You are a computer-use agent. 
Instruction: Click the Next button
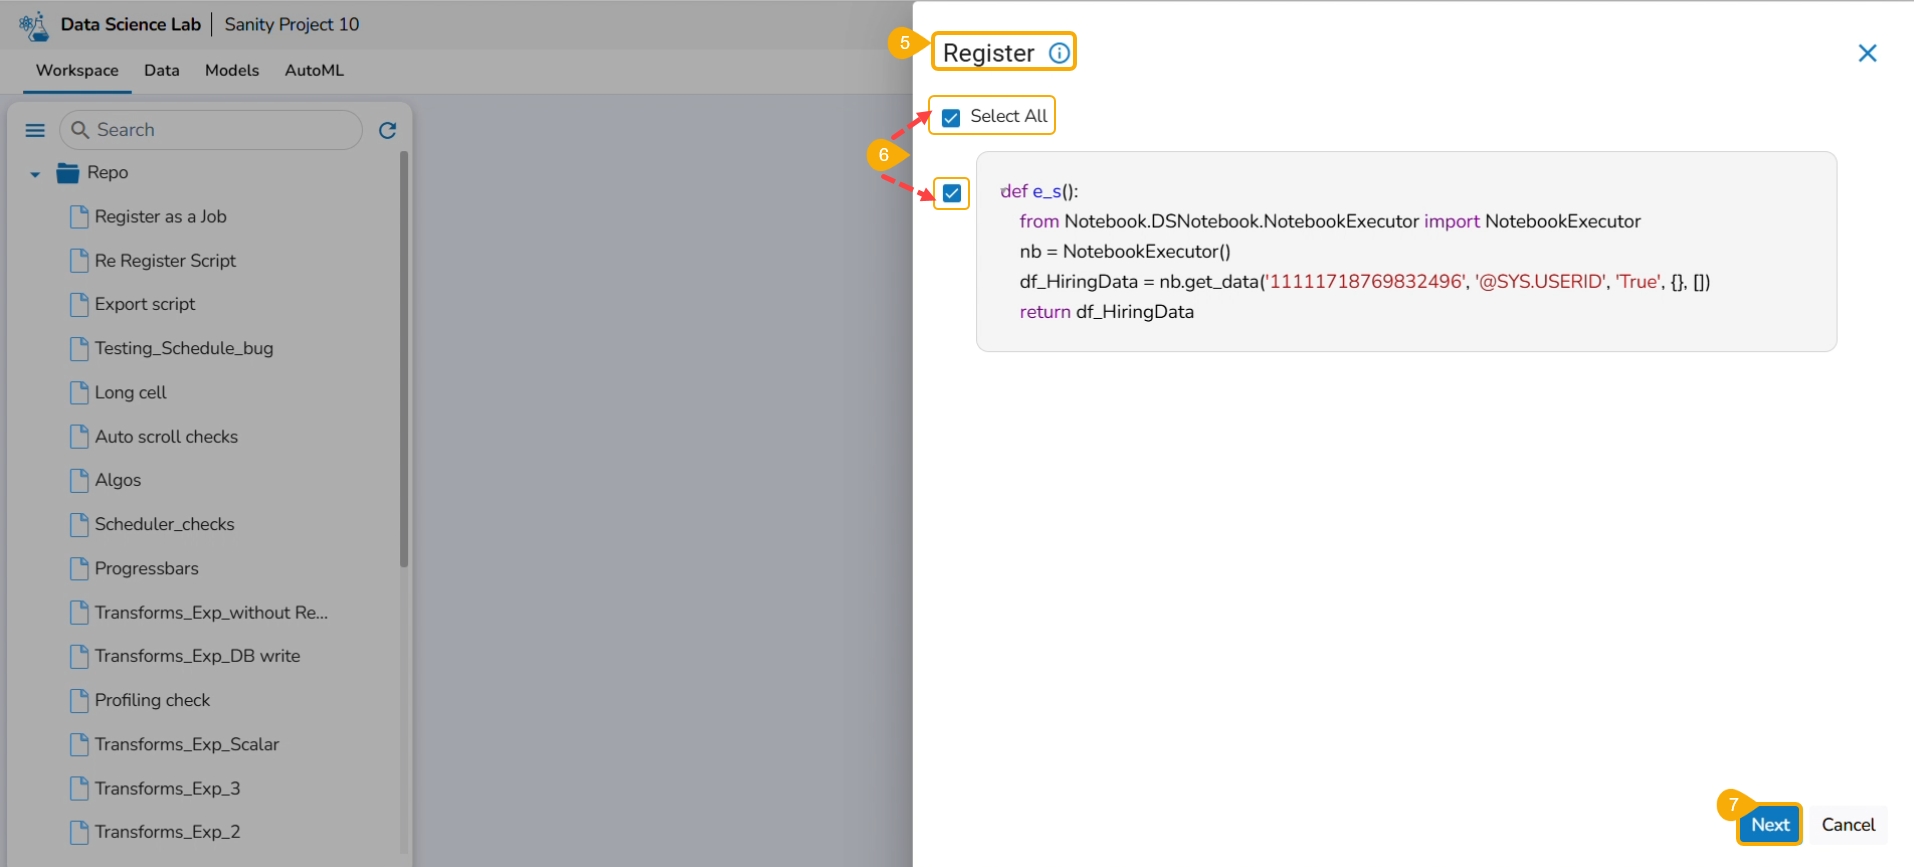point(1769,825)
